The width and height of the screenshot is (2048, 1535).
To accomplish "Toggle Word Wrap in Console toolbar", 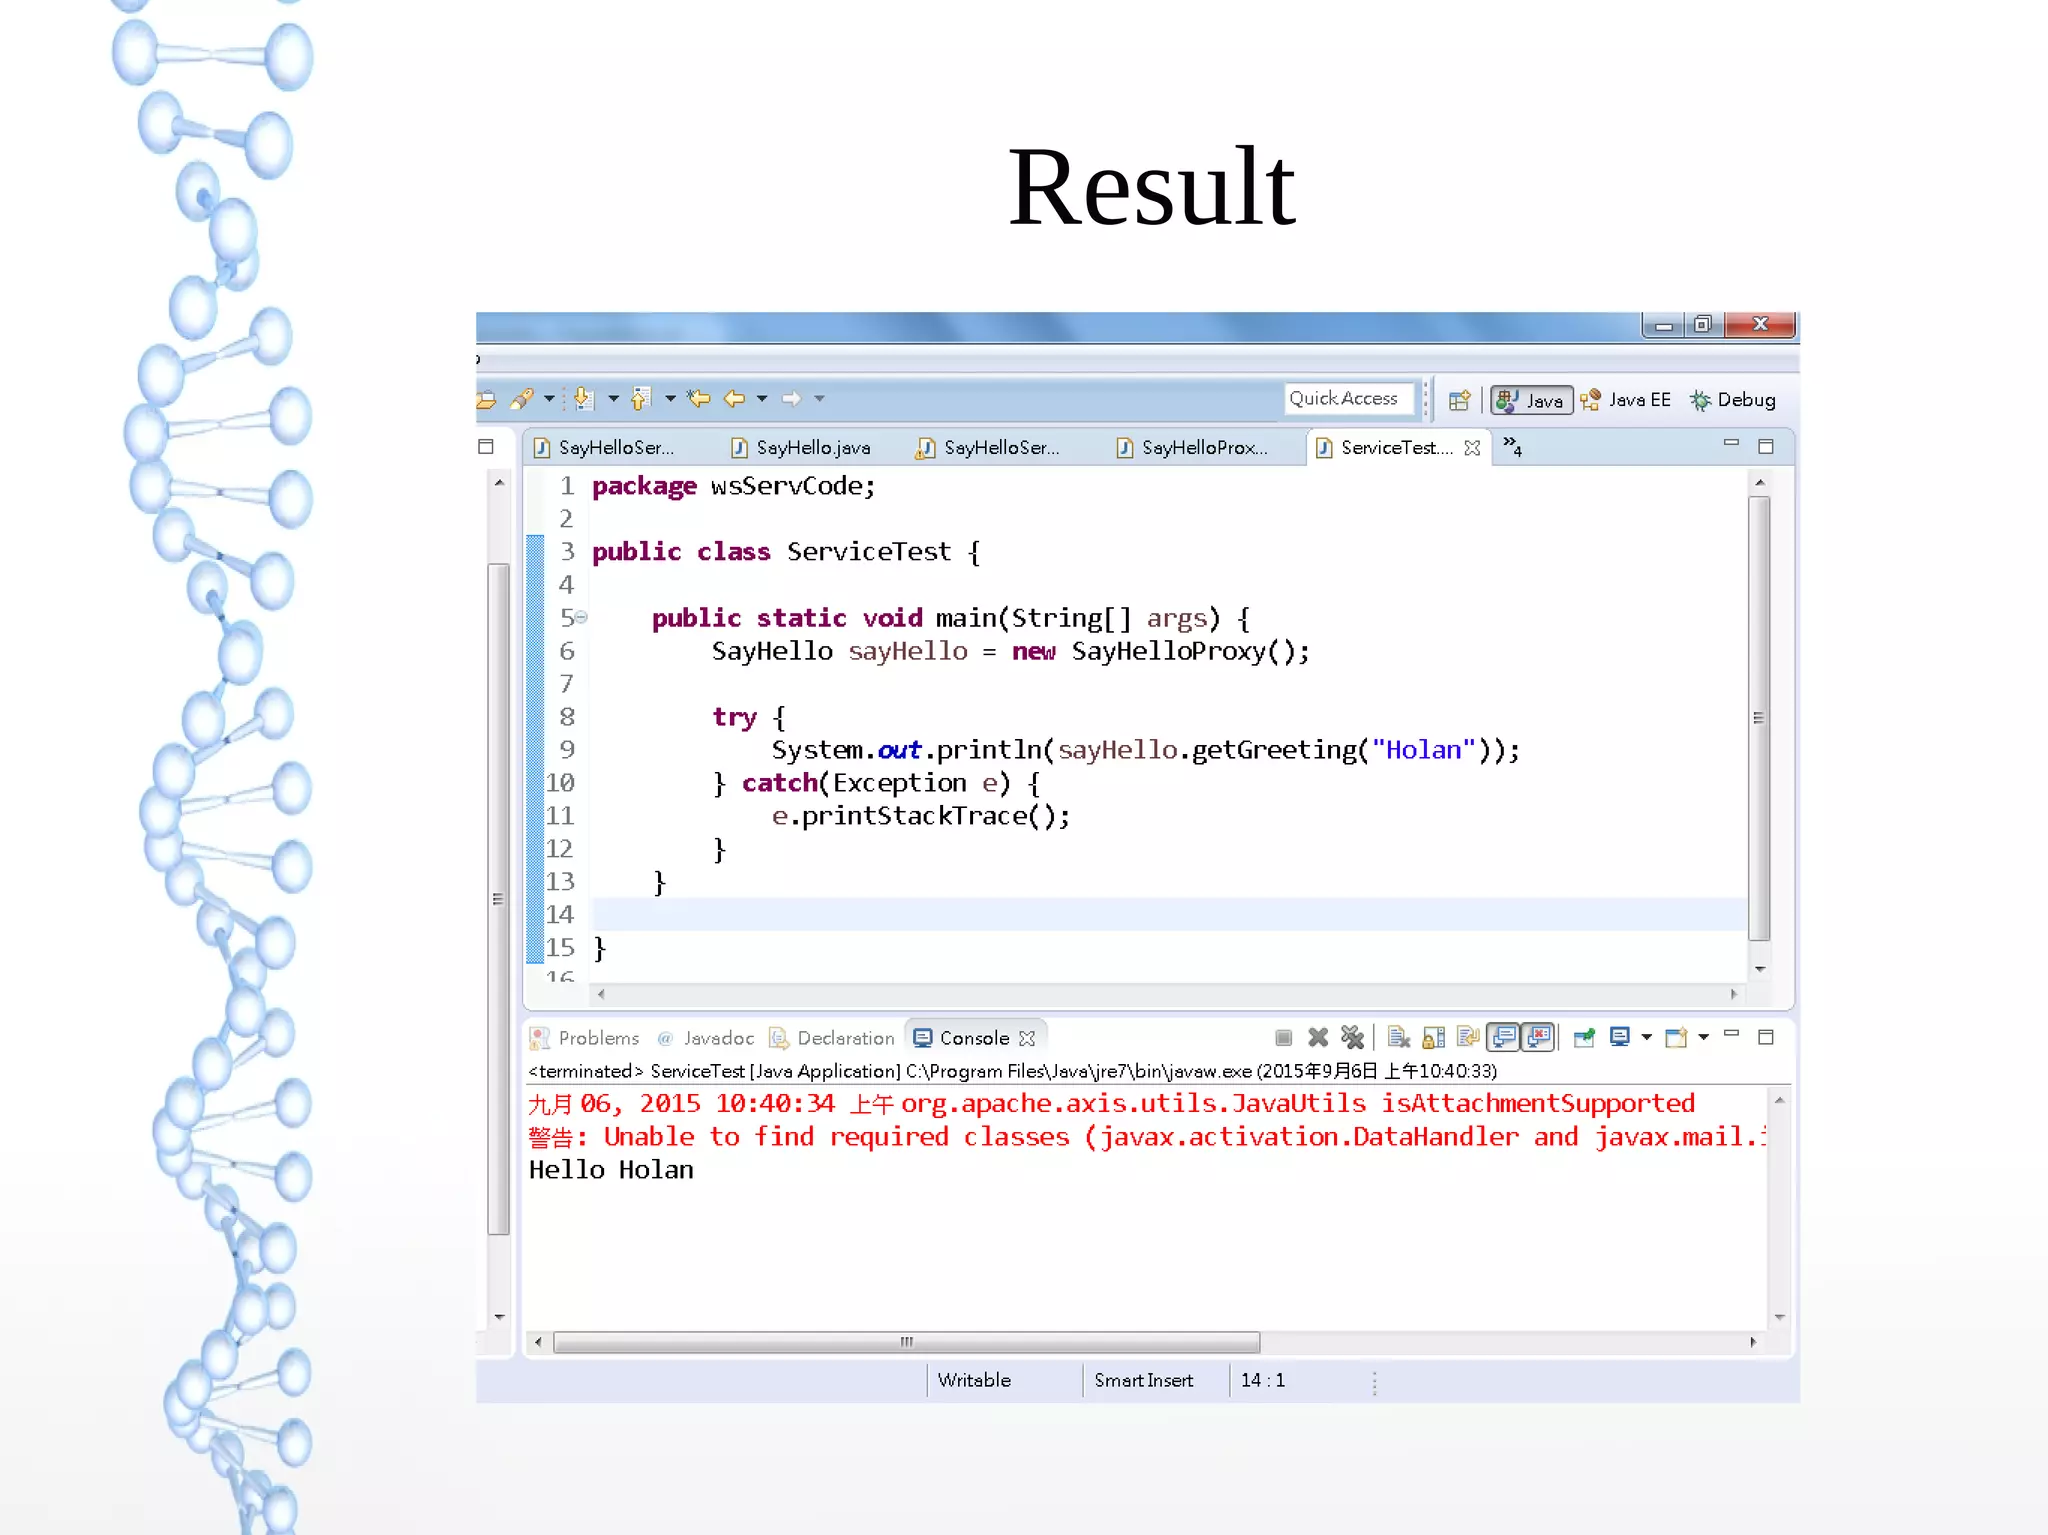I will point(1467,1038).
